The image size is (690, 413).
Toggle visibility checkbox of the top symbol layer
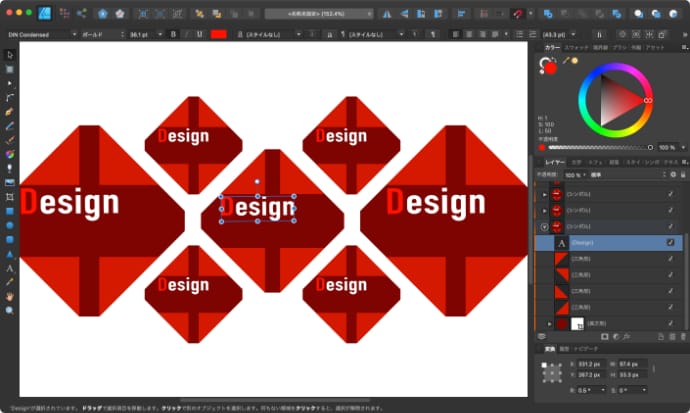coord(670,194)
